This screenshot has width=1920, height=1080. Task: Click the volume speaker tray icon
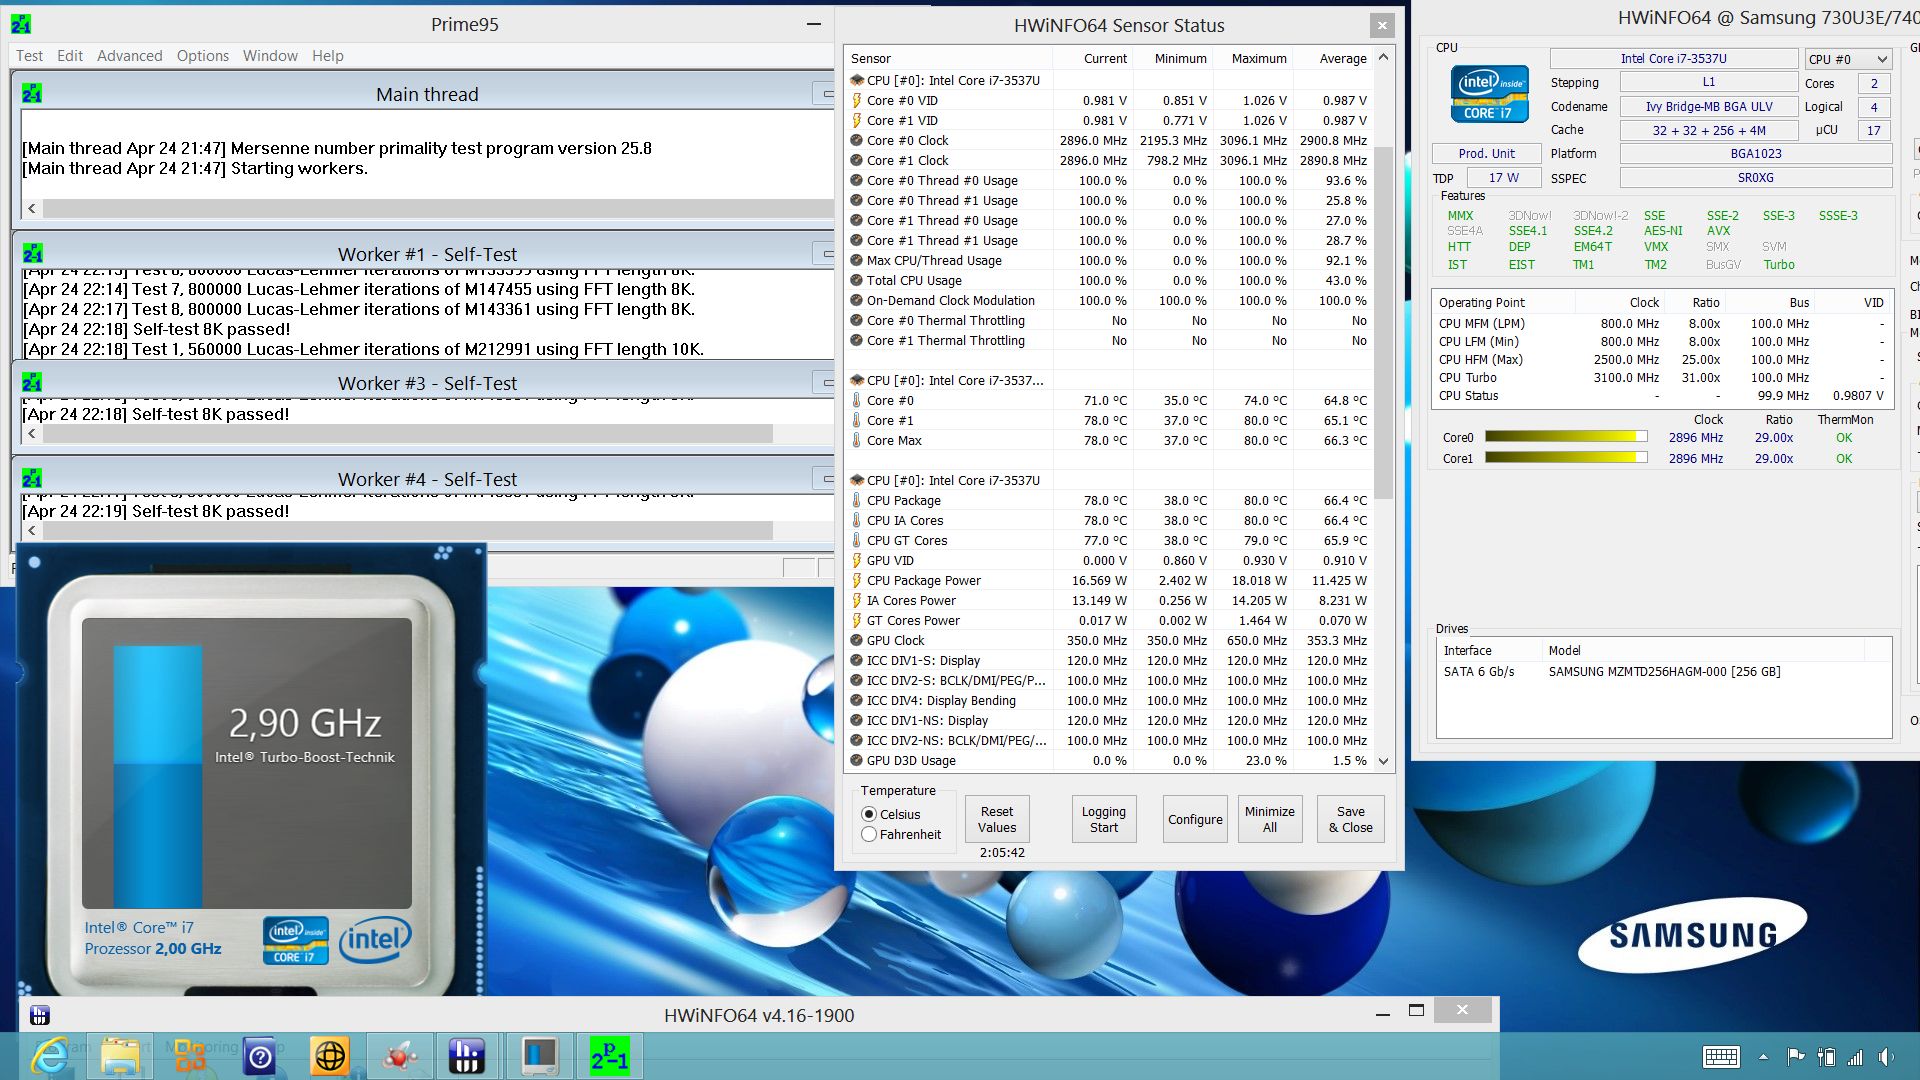coord(1886,1057)
